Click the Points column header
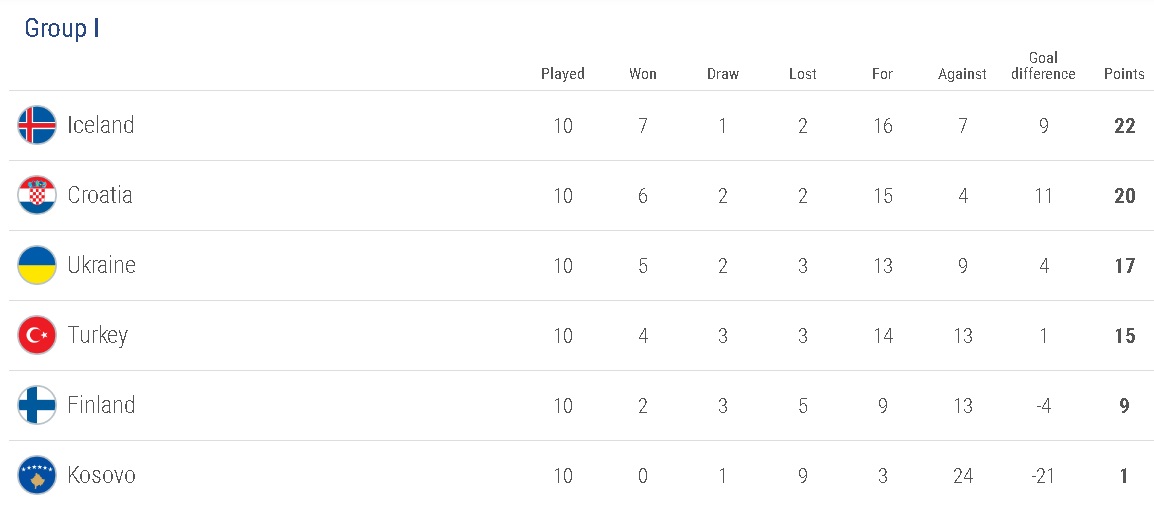1154x507 pixels. 1124,74
